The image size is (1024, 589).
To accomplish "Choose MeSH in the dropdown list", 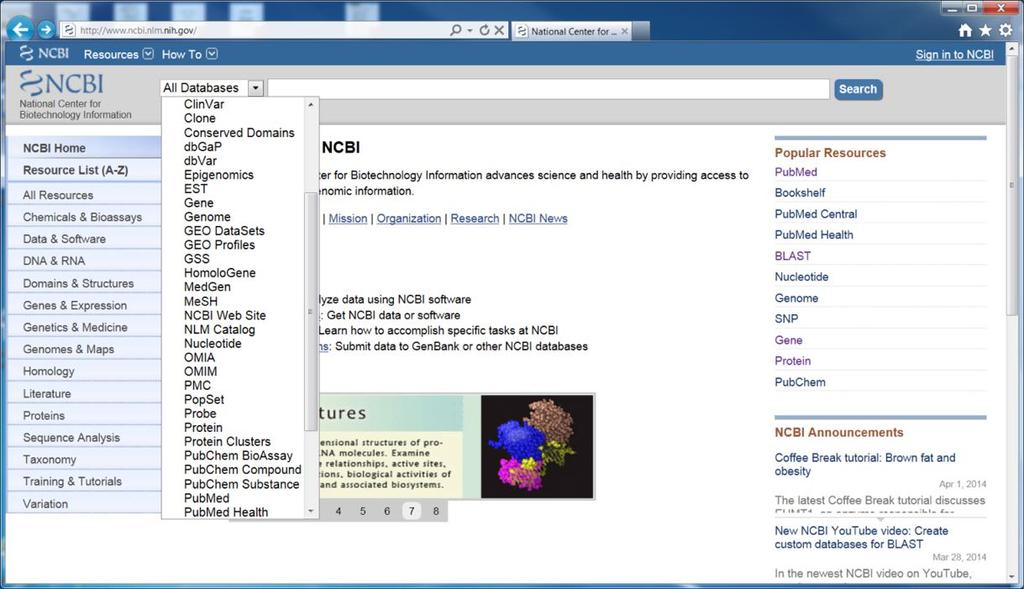I will pos(200,301).
